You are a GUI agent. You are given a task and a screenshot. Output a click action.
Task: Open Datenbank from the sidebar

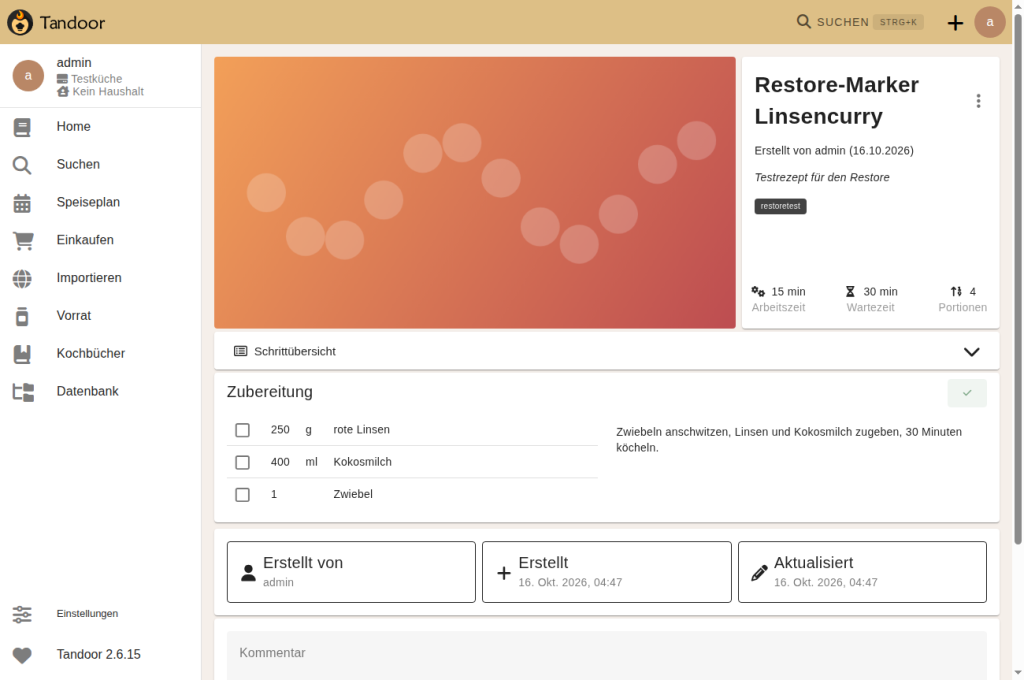pyautogui.click(x=101, y=392)
